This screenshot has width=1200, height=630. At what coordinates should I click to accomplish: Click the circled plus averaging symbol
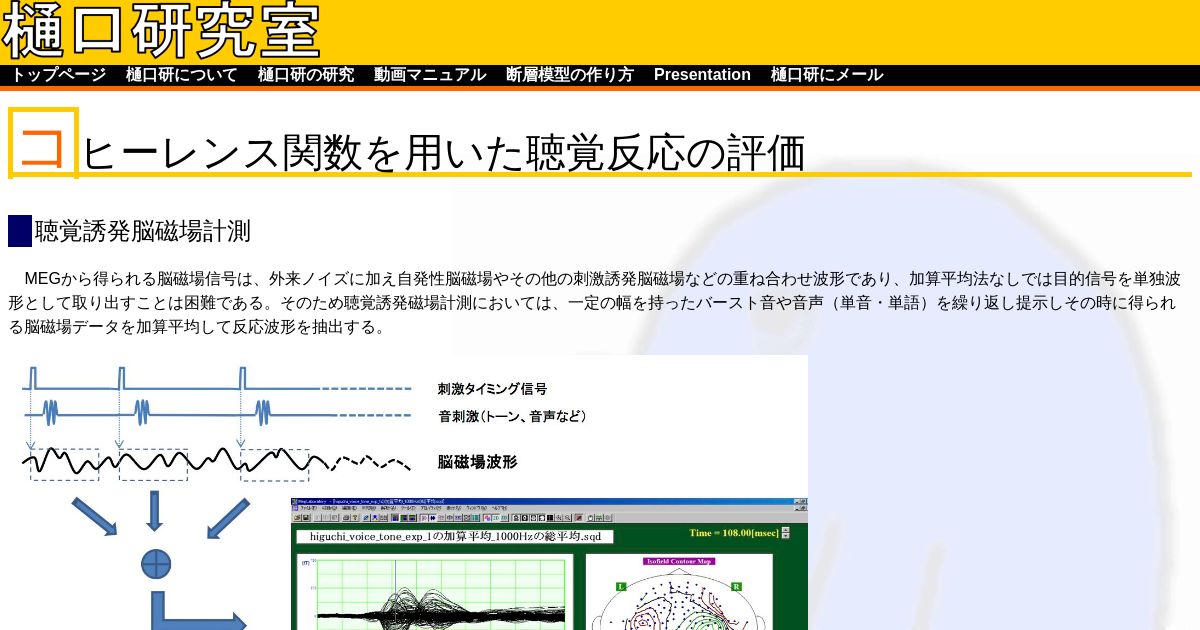155,564
